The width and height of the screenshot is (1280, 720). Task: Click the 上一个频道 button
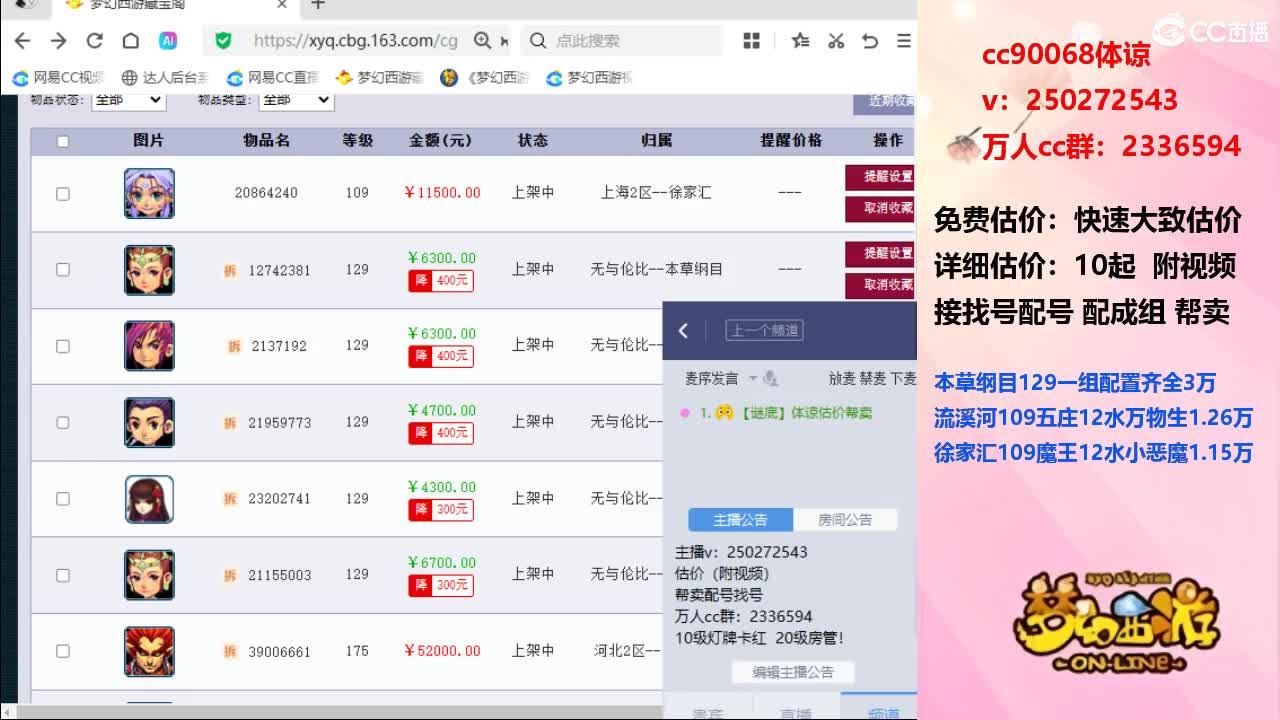click(765, 331)
